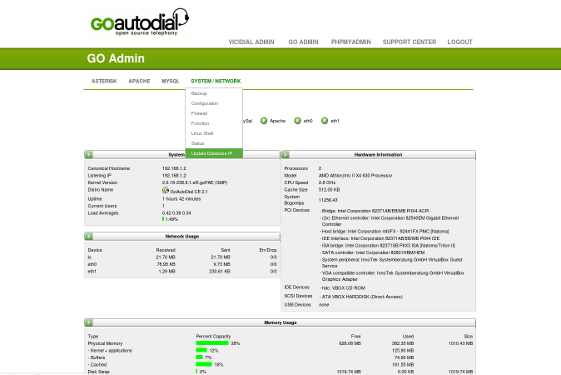Click the GOautodial logo
Screen dimensions: 561x375
tap(140, 22)
